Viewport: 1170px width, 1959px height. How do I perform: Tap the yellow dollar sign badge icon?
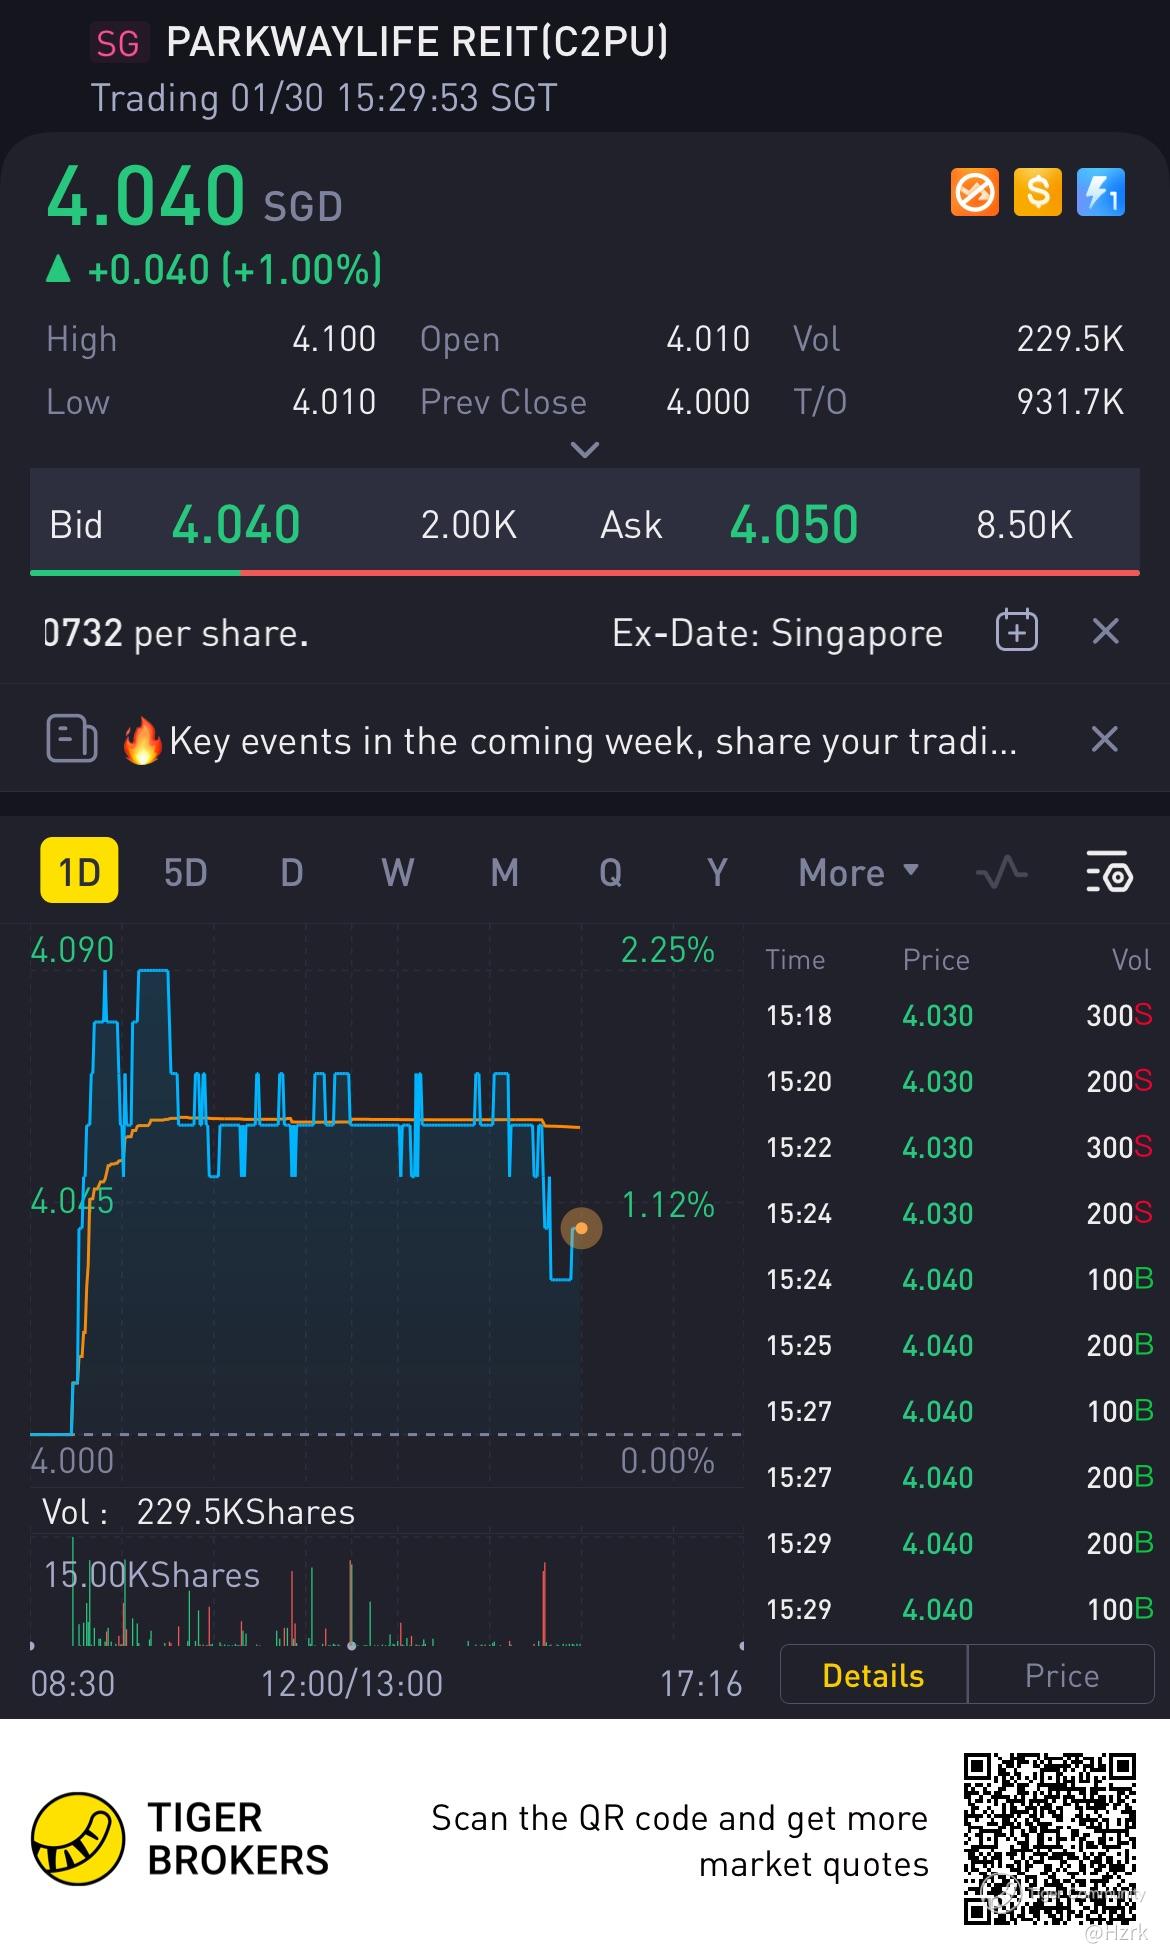point(1037,192)
